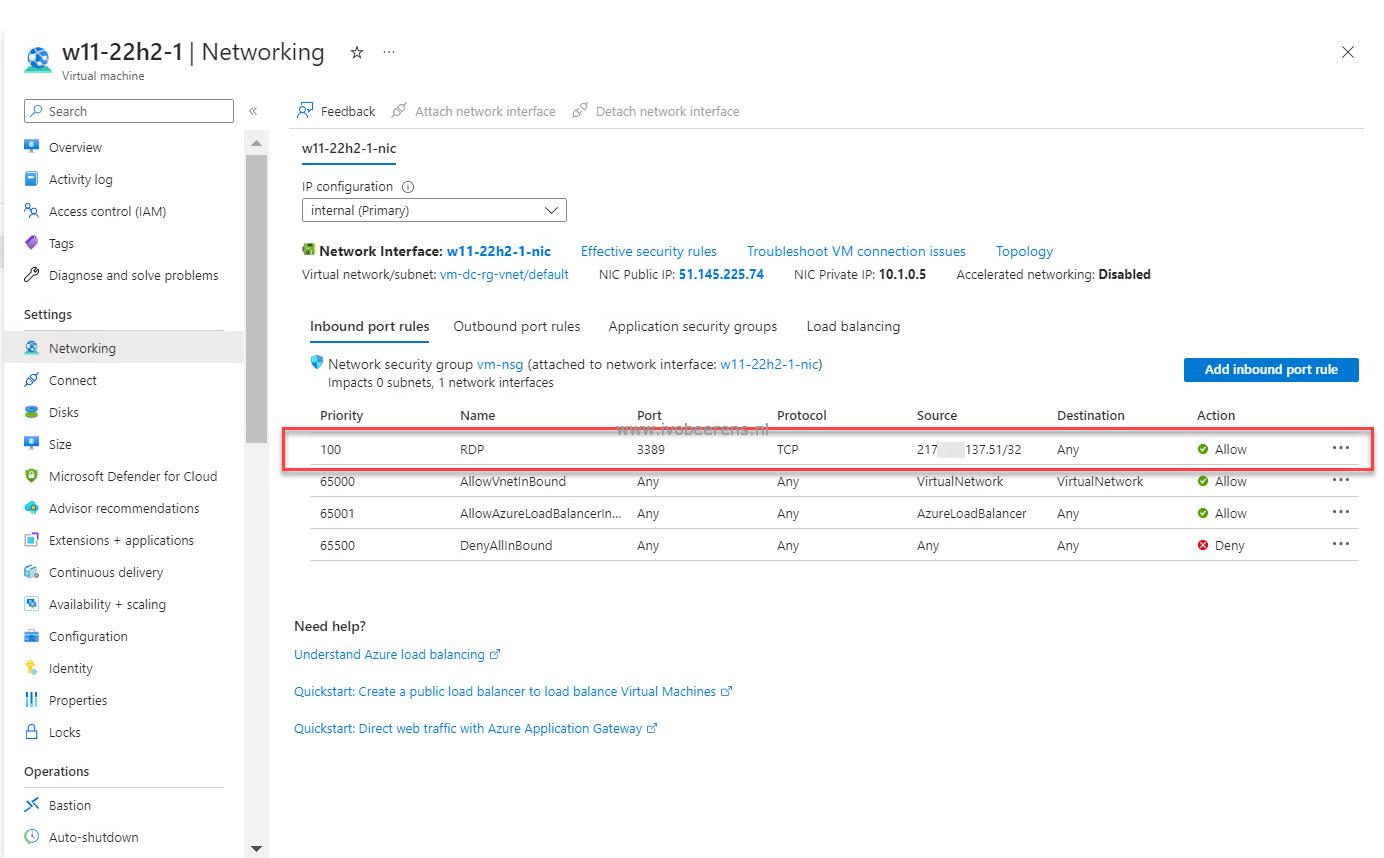Viewport: 1384px width, 858px height.
Task: Open the more options ellipsis beside title
Action: tap(389, 52)
